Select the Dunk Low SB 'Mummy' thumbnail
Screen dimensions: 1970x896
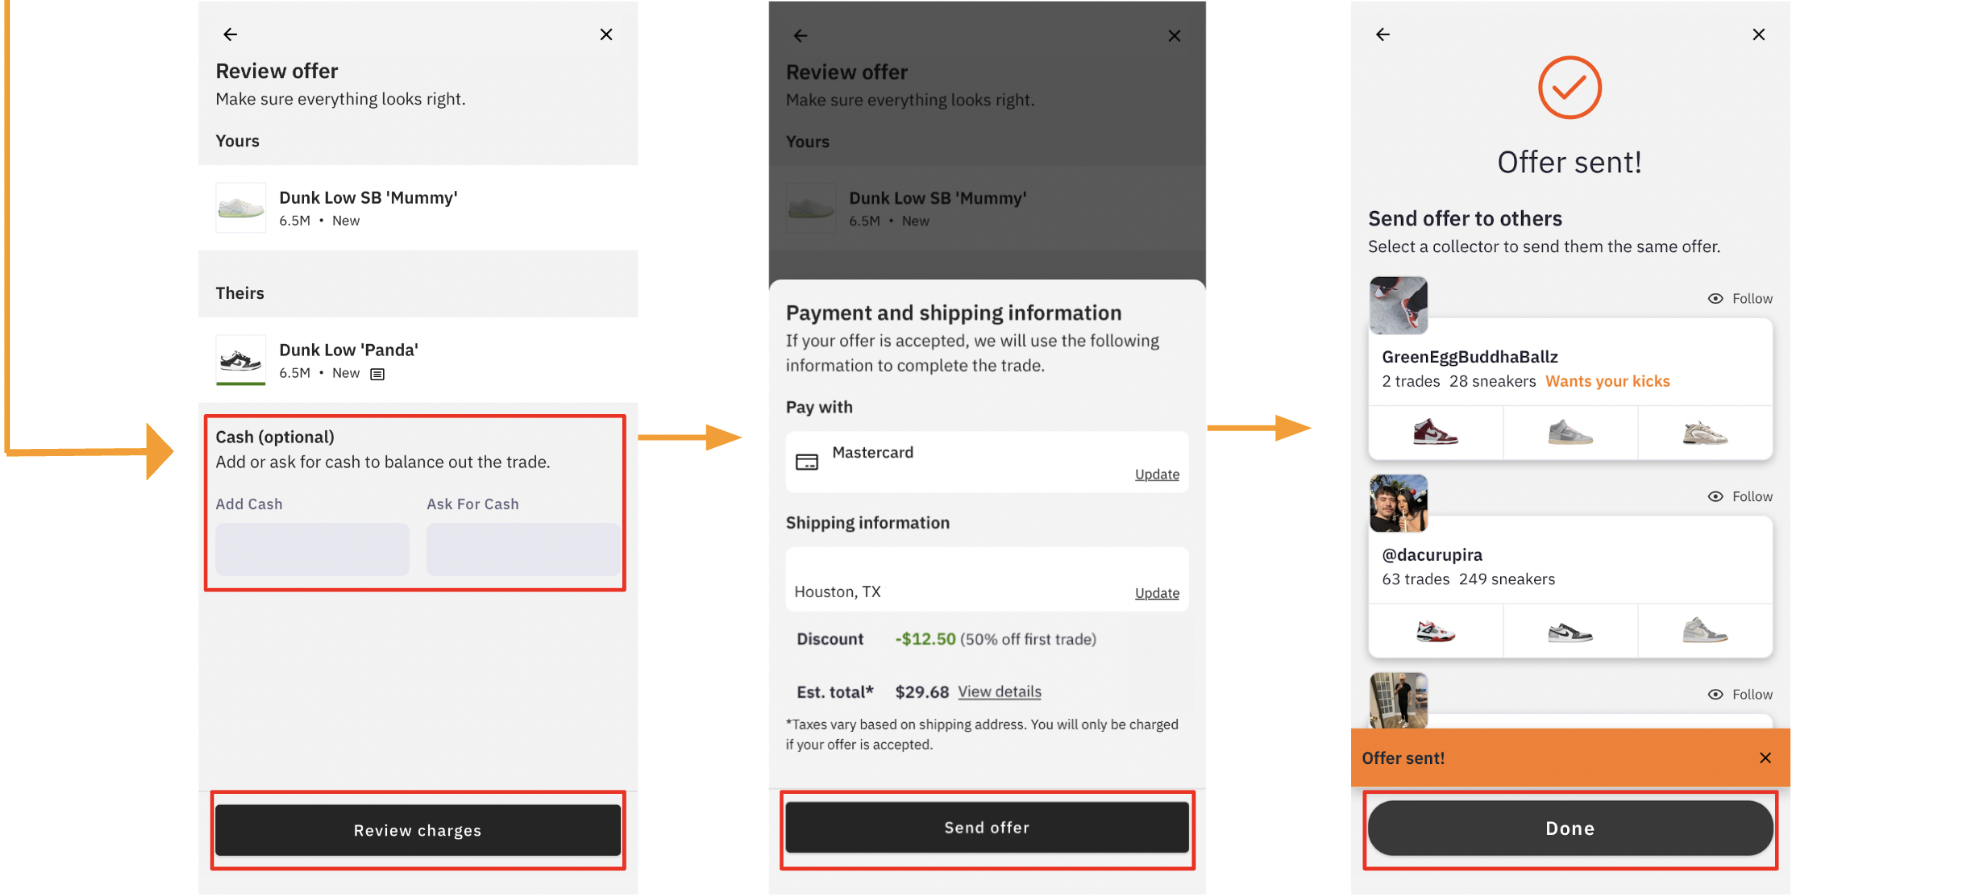(241, 208)
